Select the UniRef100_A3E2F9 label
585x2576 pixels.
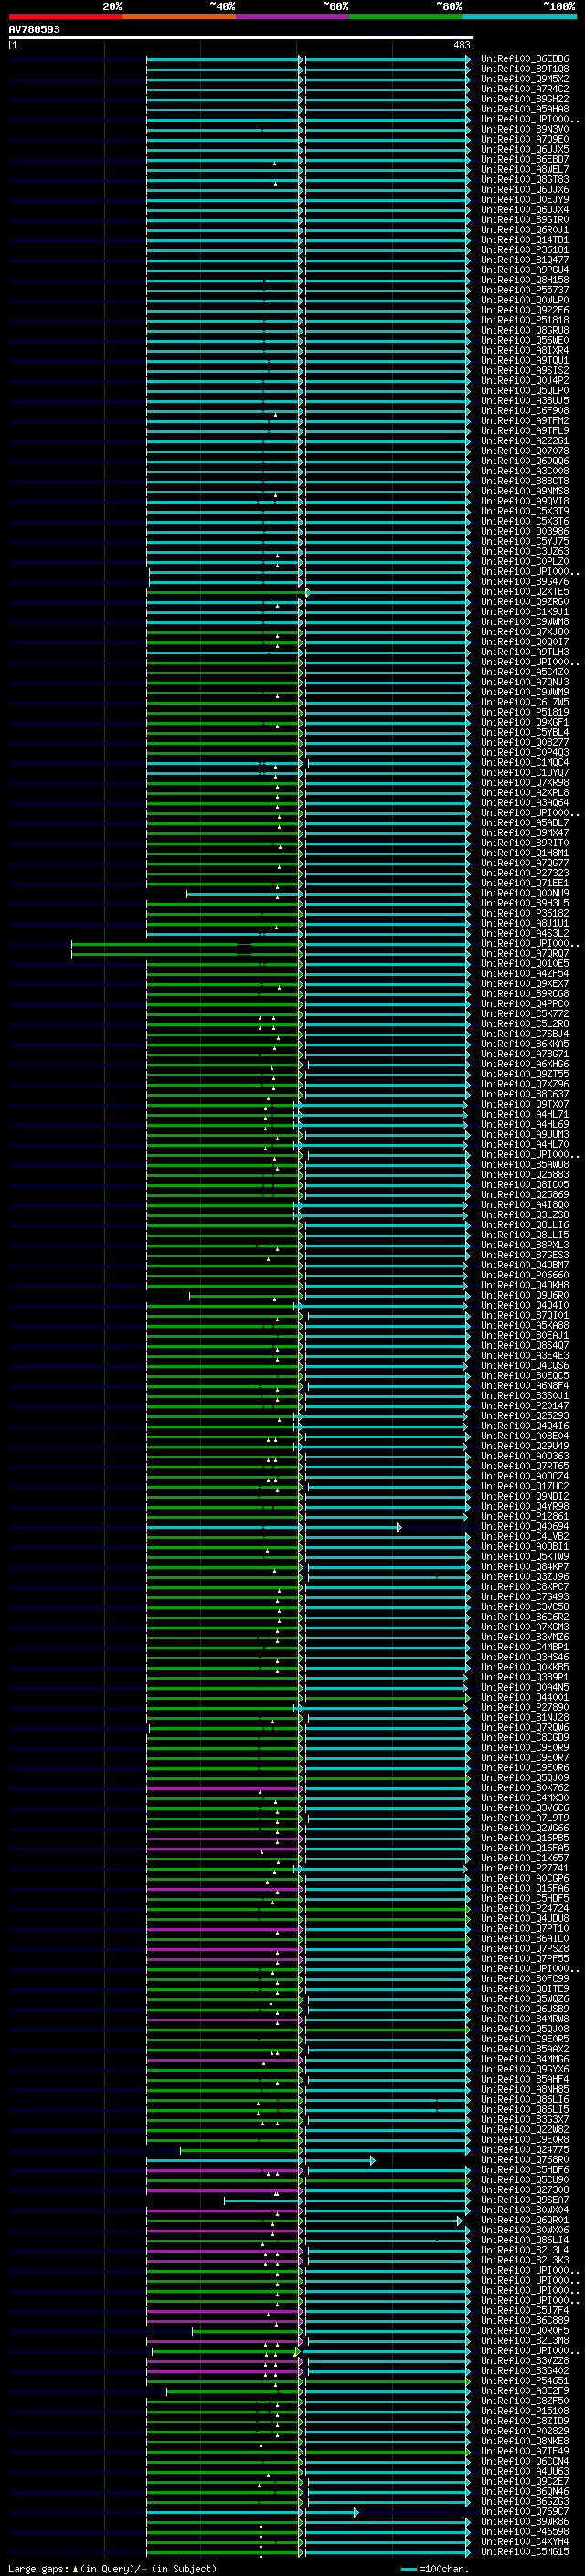point(524,2390)
